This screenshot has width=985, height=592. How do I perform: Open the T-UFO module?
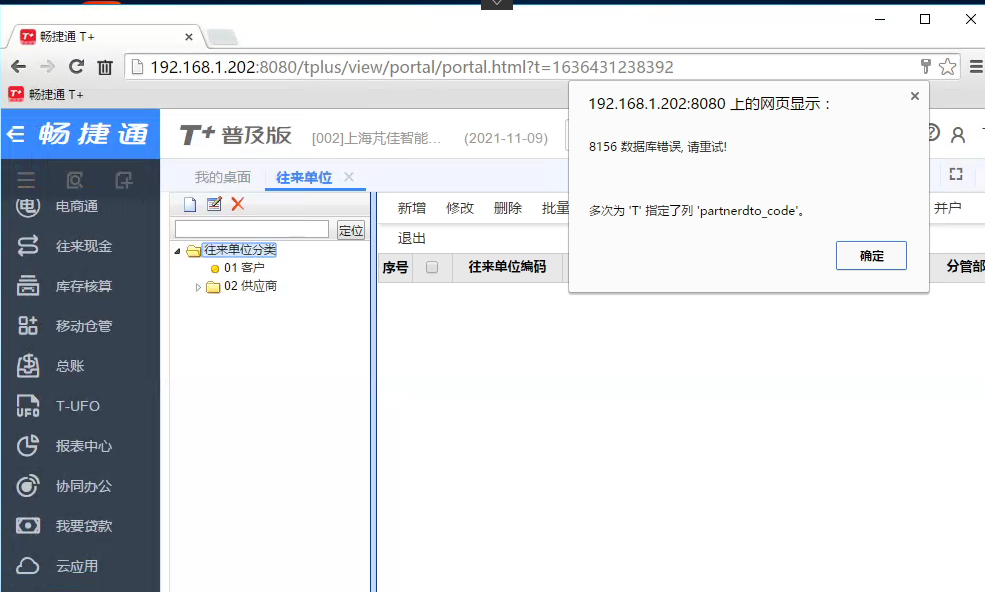pos(77,406)
